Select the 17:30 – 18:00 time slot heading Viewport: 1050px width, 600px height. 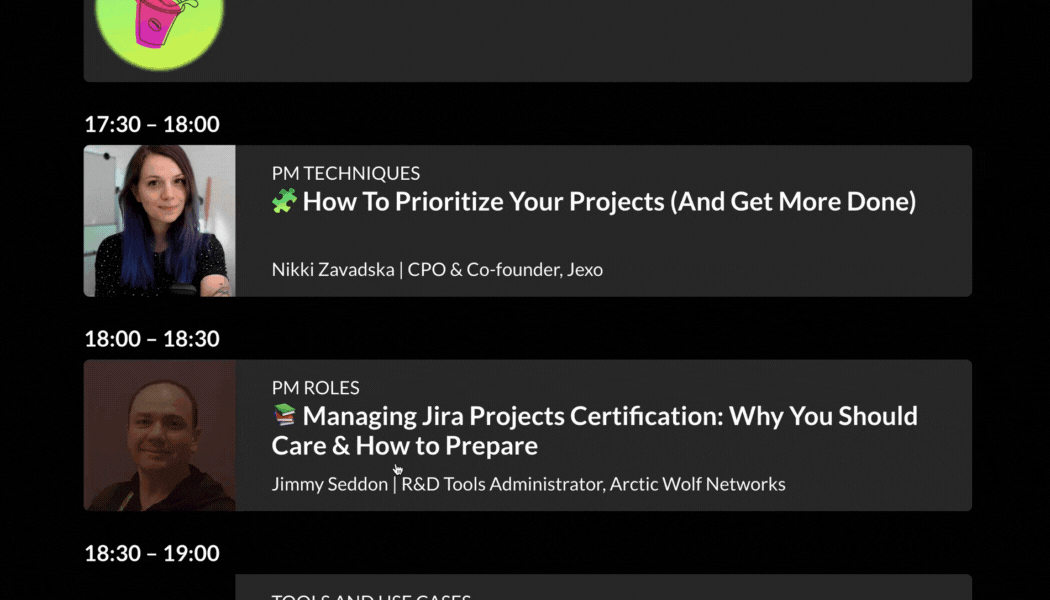152,124
